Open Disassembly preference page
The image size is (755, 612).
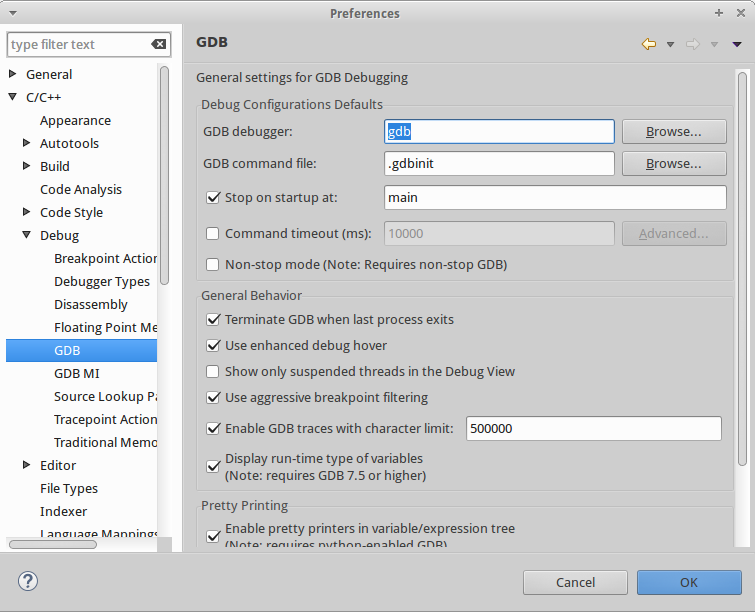(x=91, y=304)
